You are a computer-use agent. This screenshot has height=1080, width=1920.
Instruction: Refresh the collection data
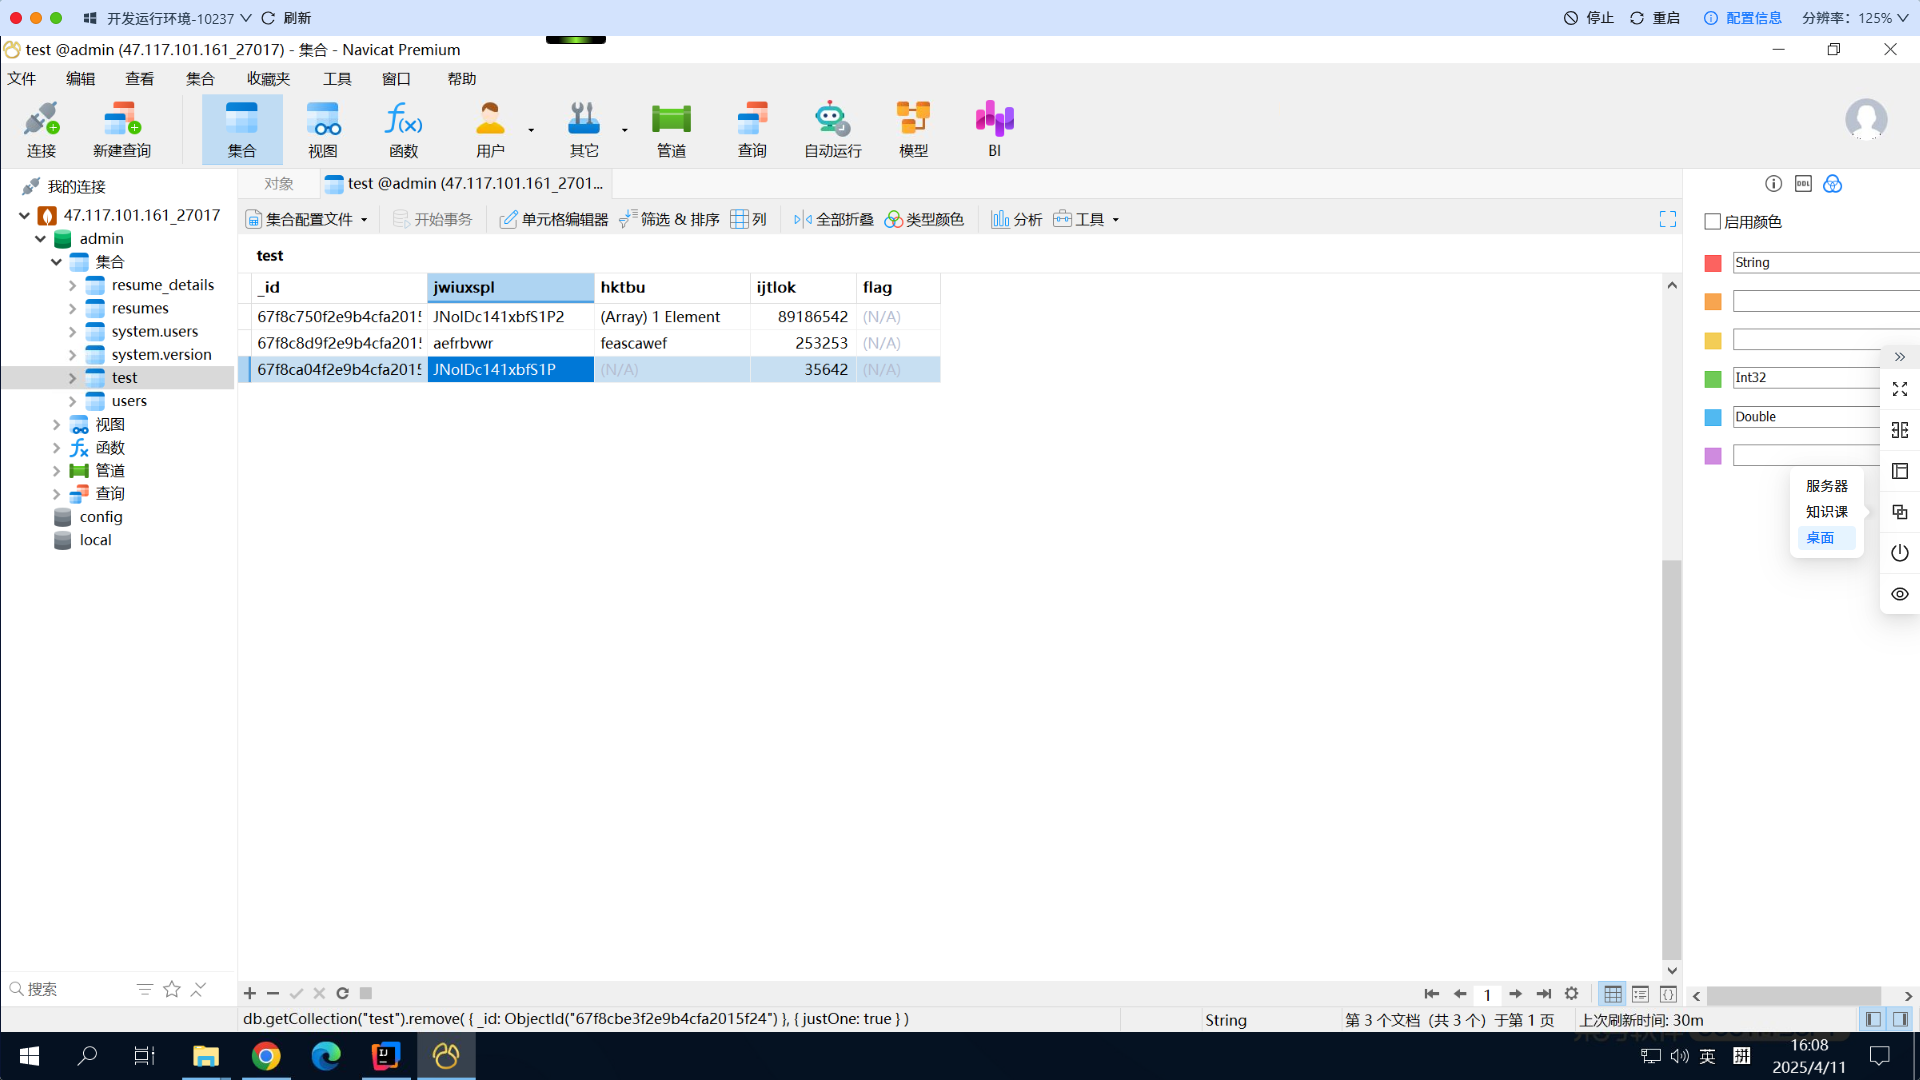(342, 993)
